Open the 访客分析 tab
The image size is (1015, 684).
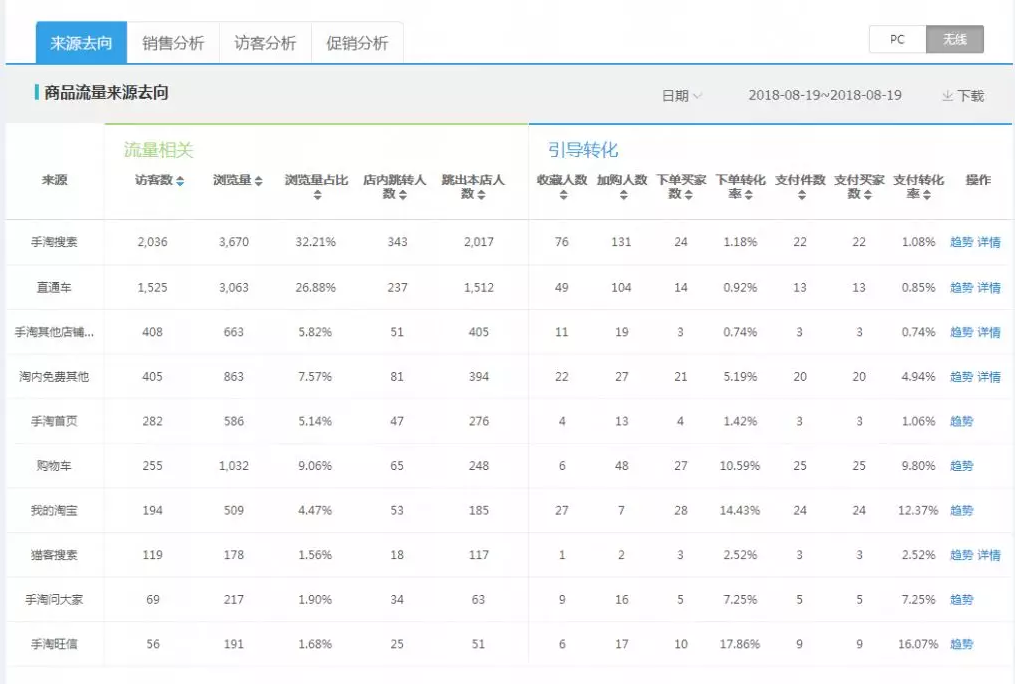(265, 43)
